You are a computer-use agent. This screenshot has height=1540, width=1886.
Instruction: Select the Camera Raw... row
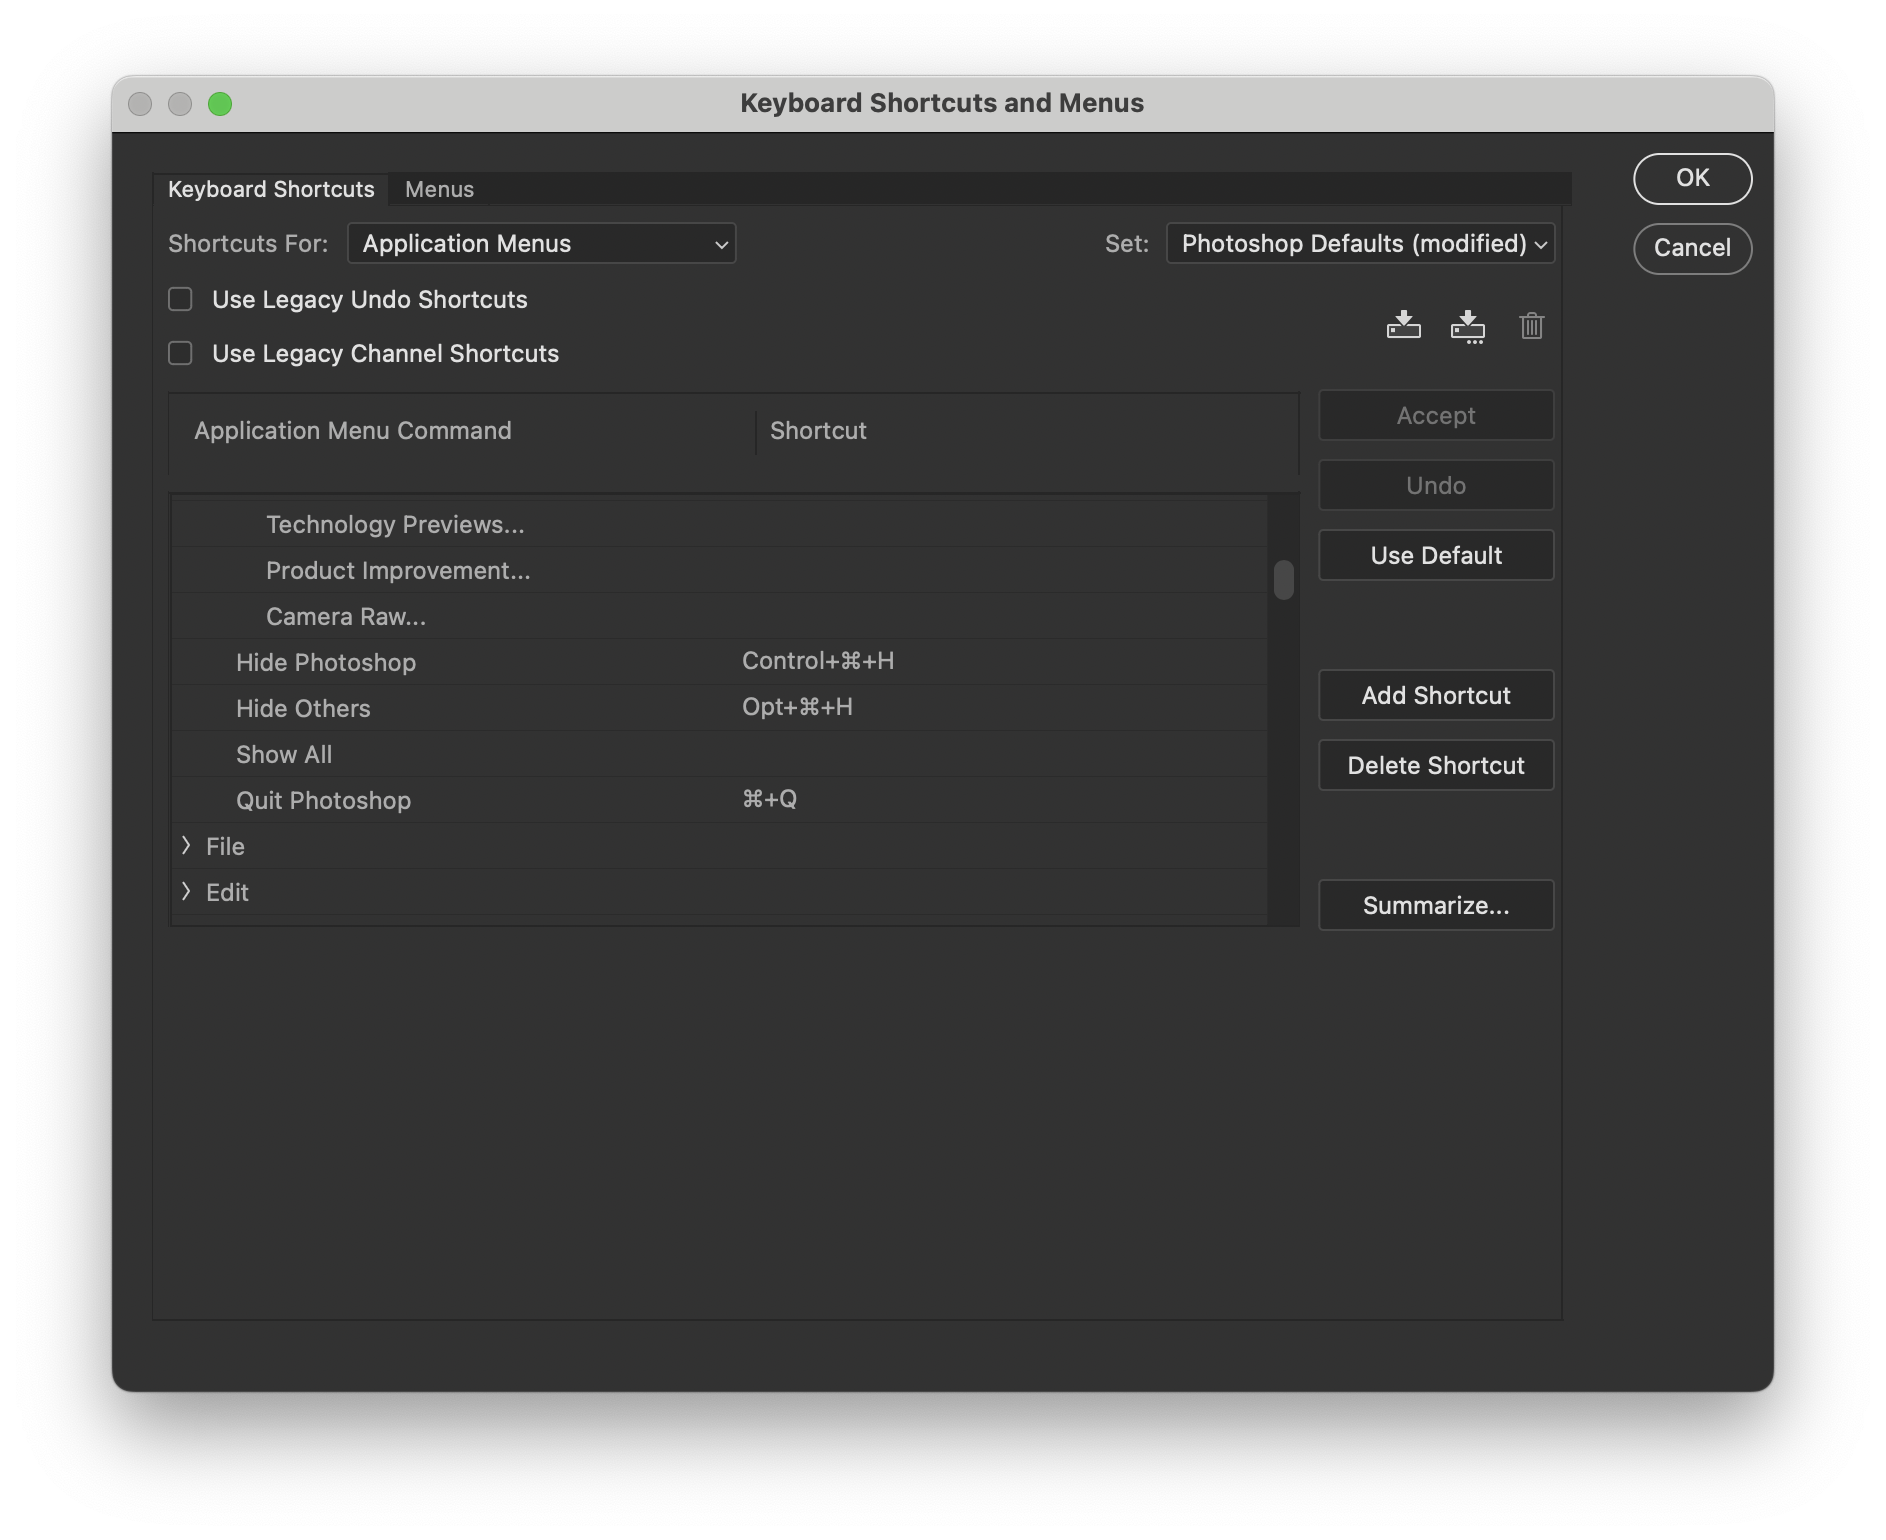[x=720, y=616]
